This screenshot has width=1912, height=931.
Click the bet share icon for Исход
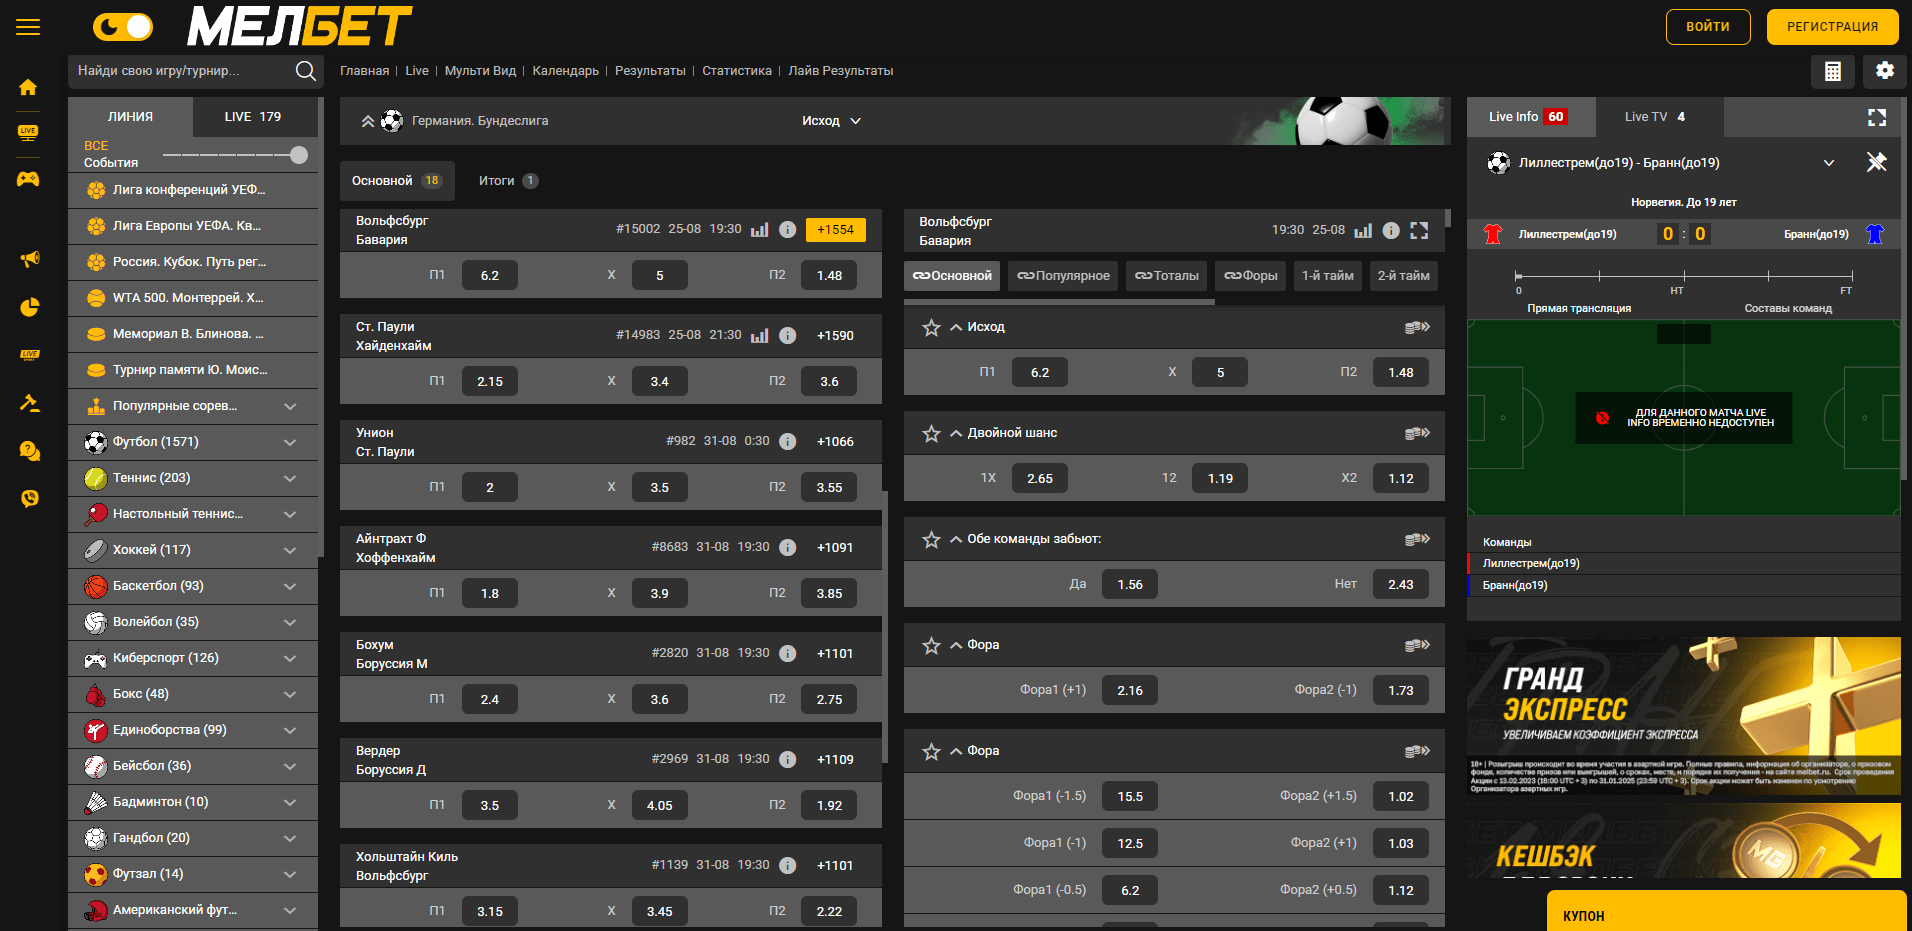[1417, 327]
